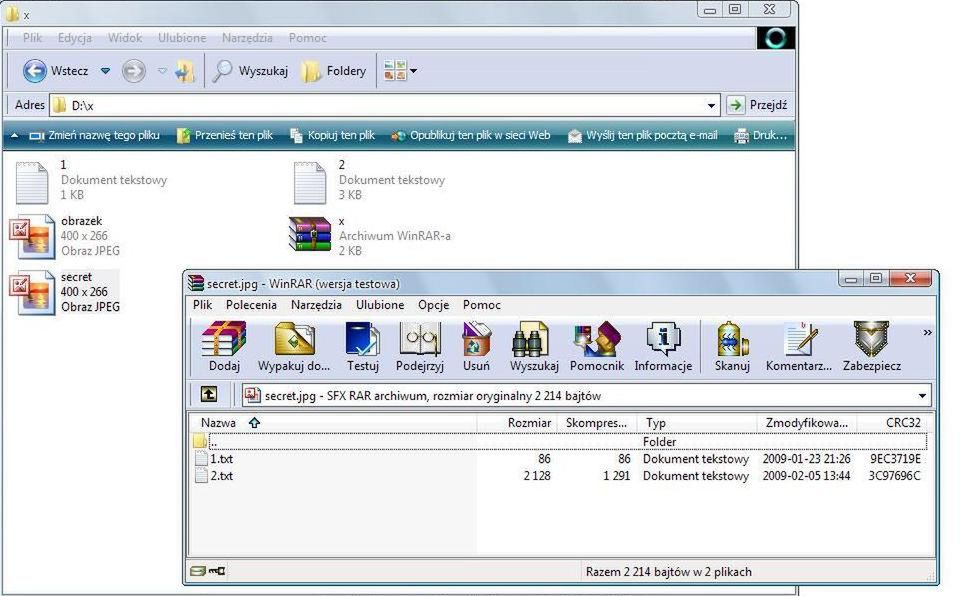
Task: Go up one folder in WinRAR
Action: pyautogui.click(x=209, y=394)
